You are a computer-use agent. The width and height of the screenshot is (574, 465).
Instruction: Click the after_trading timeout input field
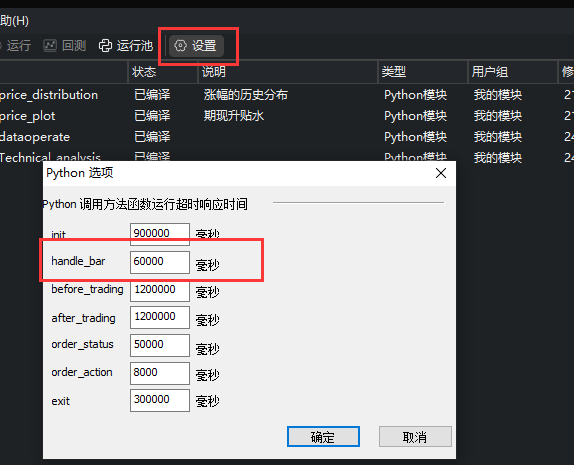160,317
